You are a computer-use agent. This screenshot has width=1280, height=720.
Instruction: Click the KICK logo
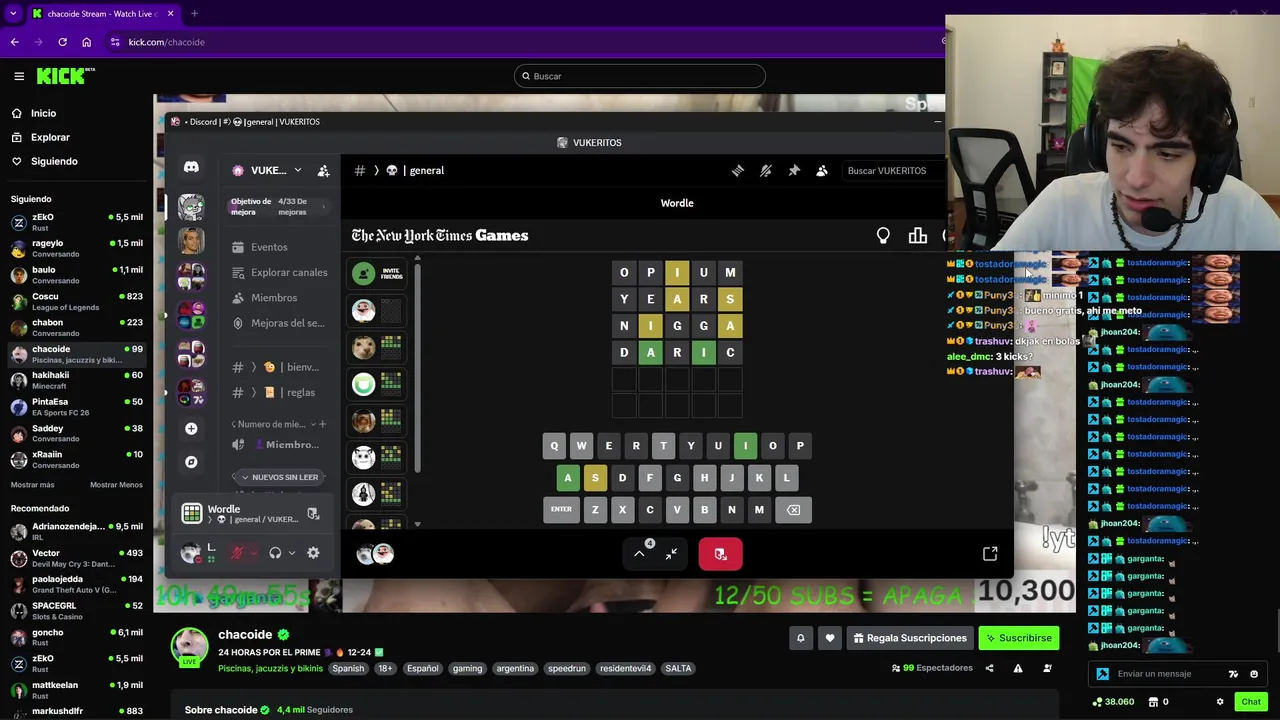pyautogui.click(x=64, y=76)
